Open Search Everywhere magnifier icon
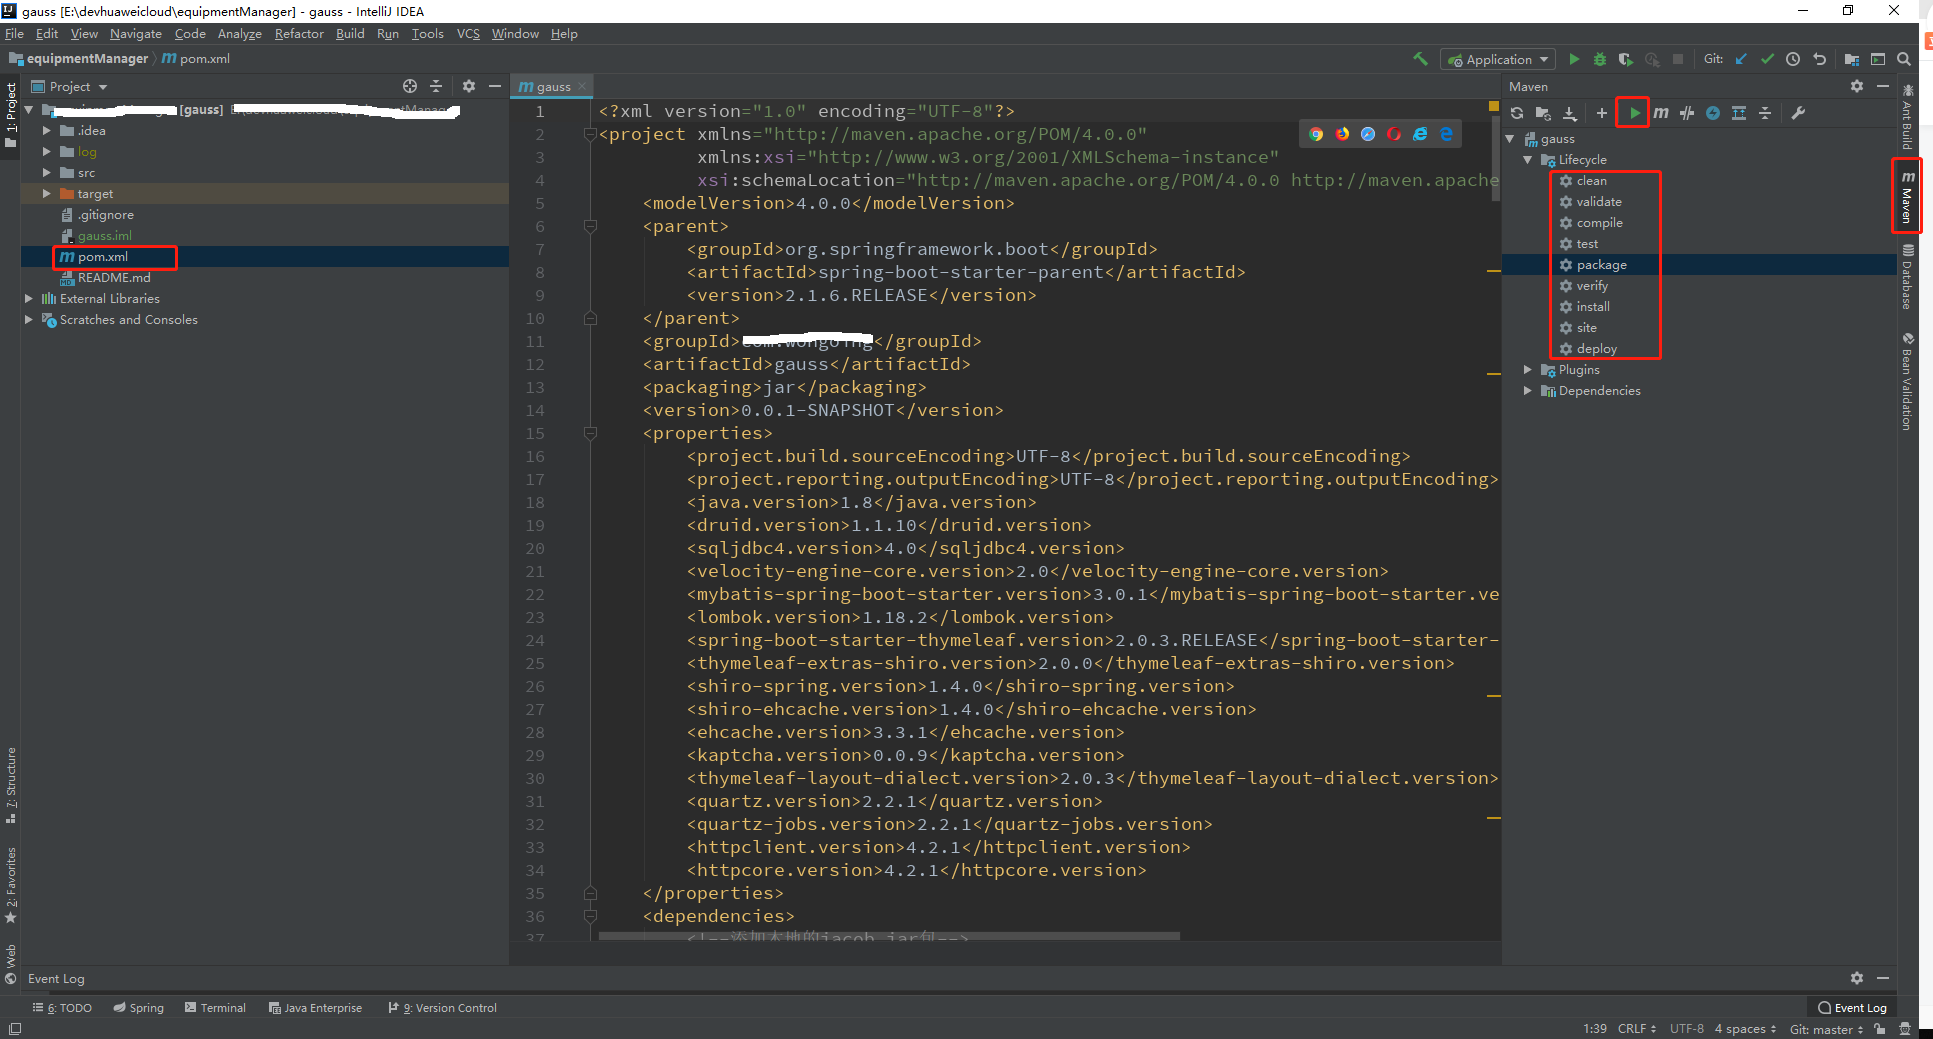The image size is (1933, 1039). pos(1904,59)
